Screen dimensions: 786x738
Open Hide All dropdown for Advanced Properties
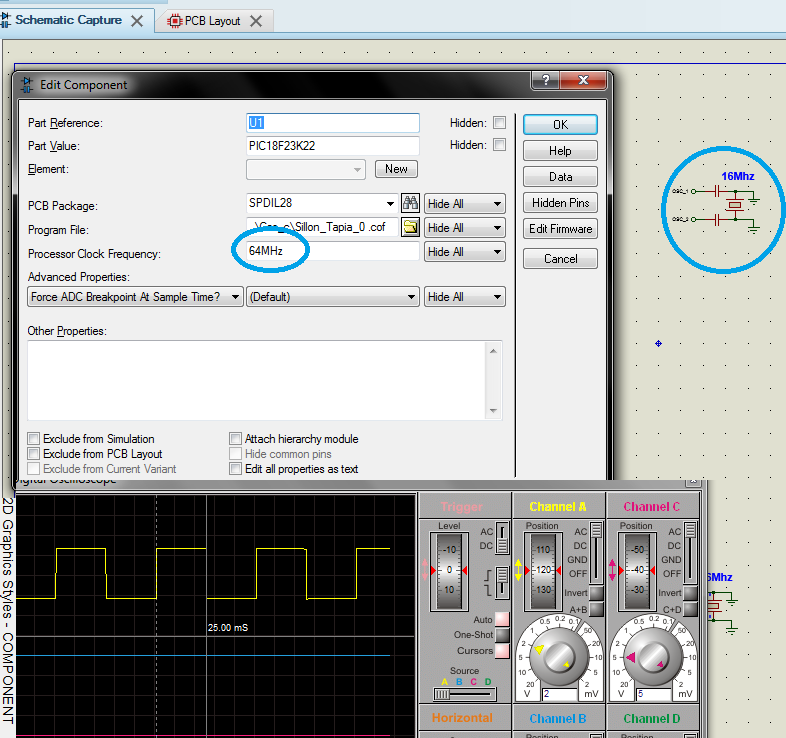pyautogui.click(x=465, y=297)
